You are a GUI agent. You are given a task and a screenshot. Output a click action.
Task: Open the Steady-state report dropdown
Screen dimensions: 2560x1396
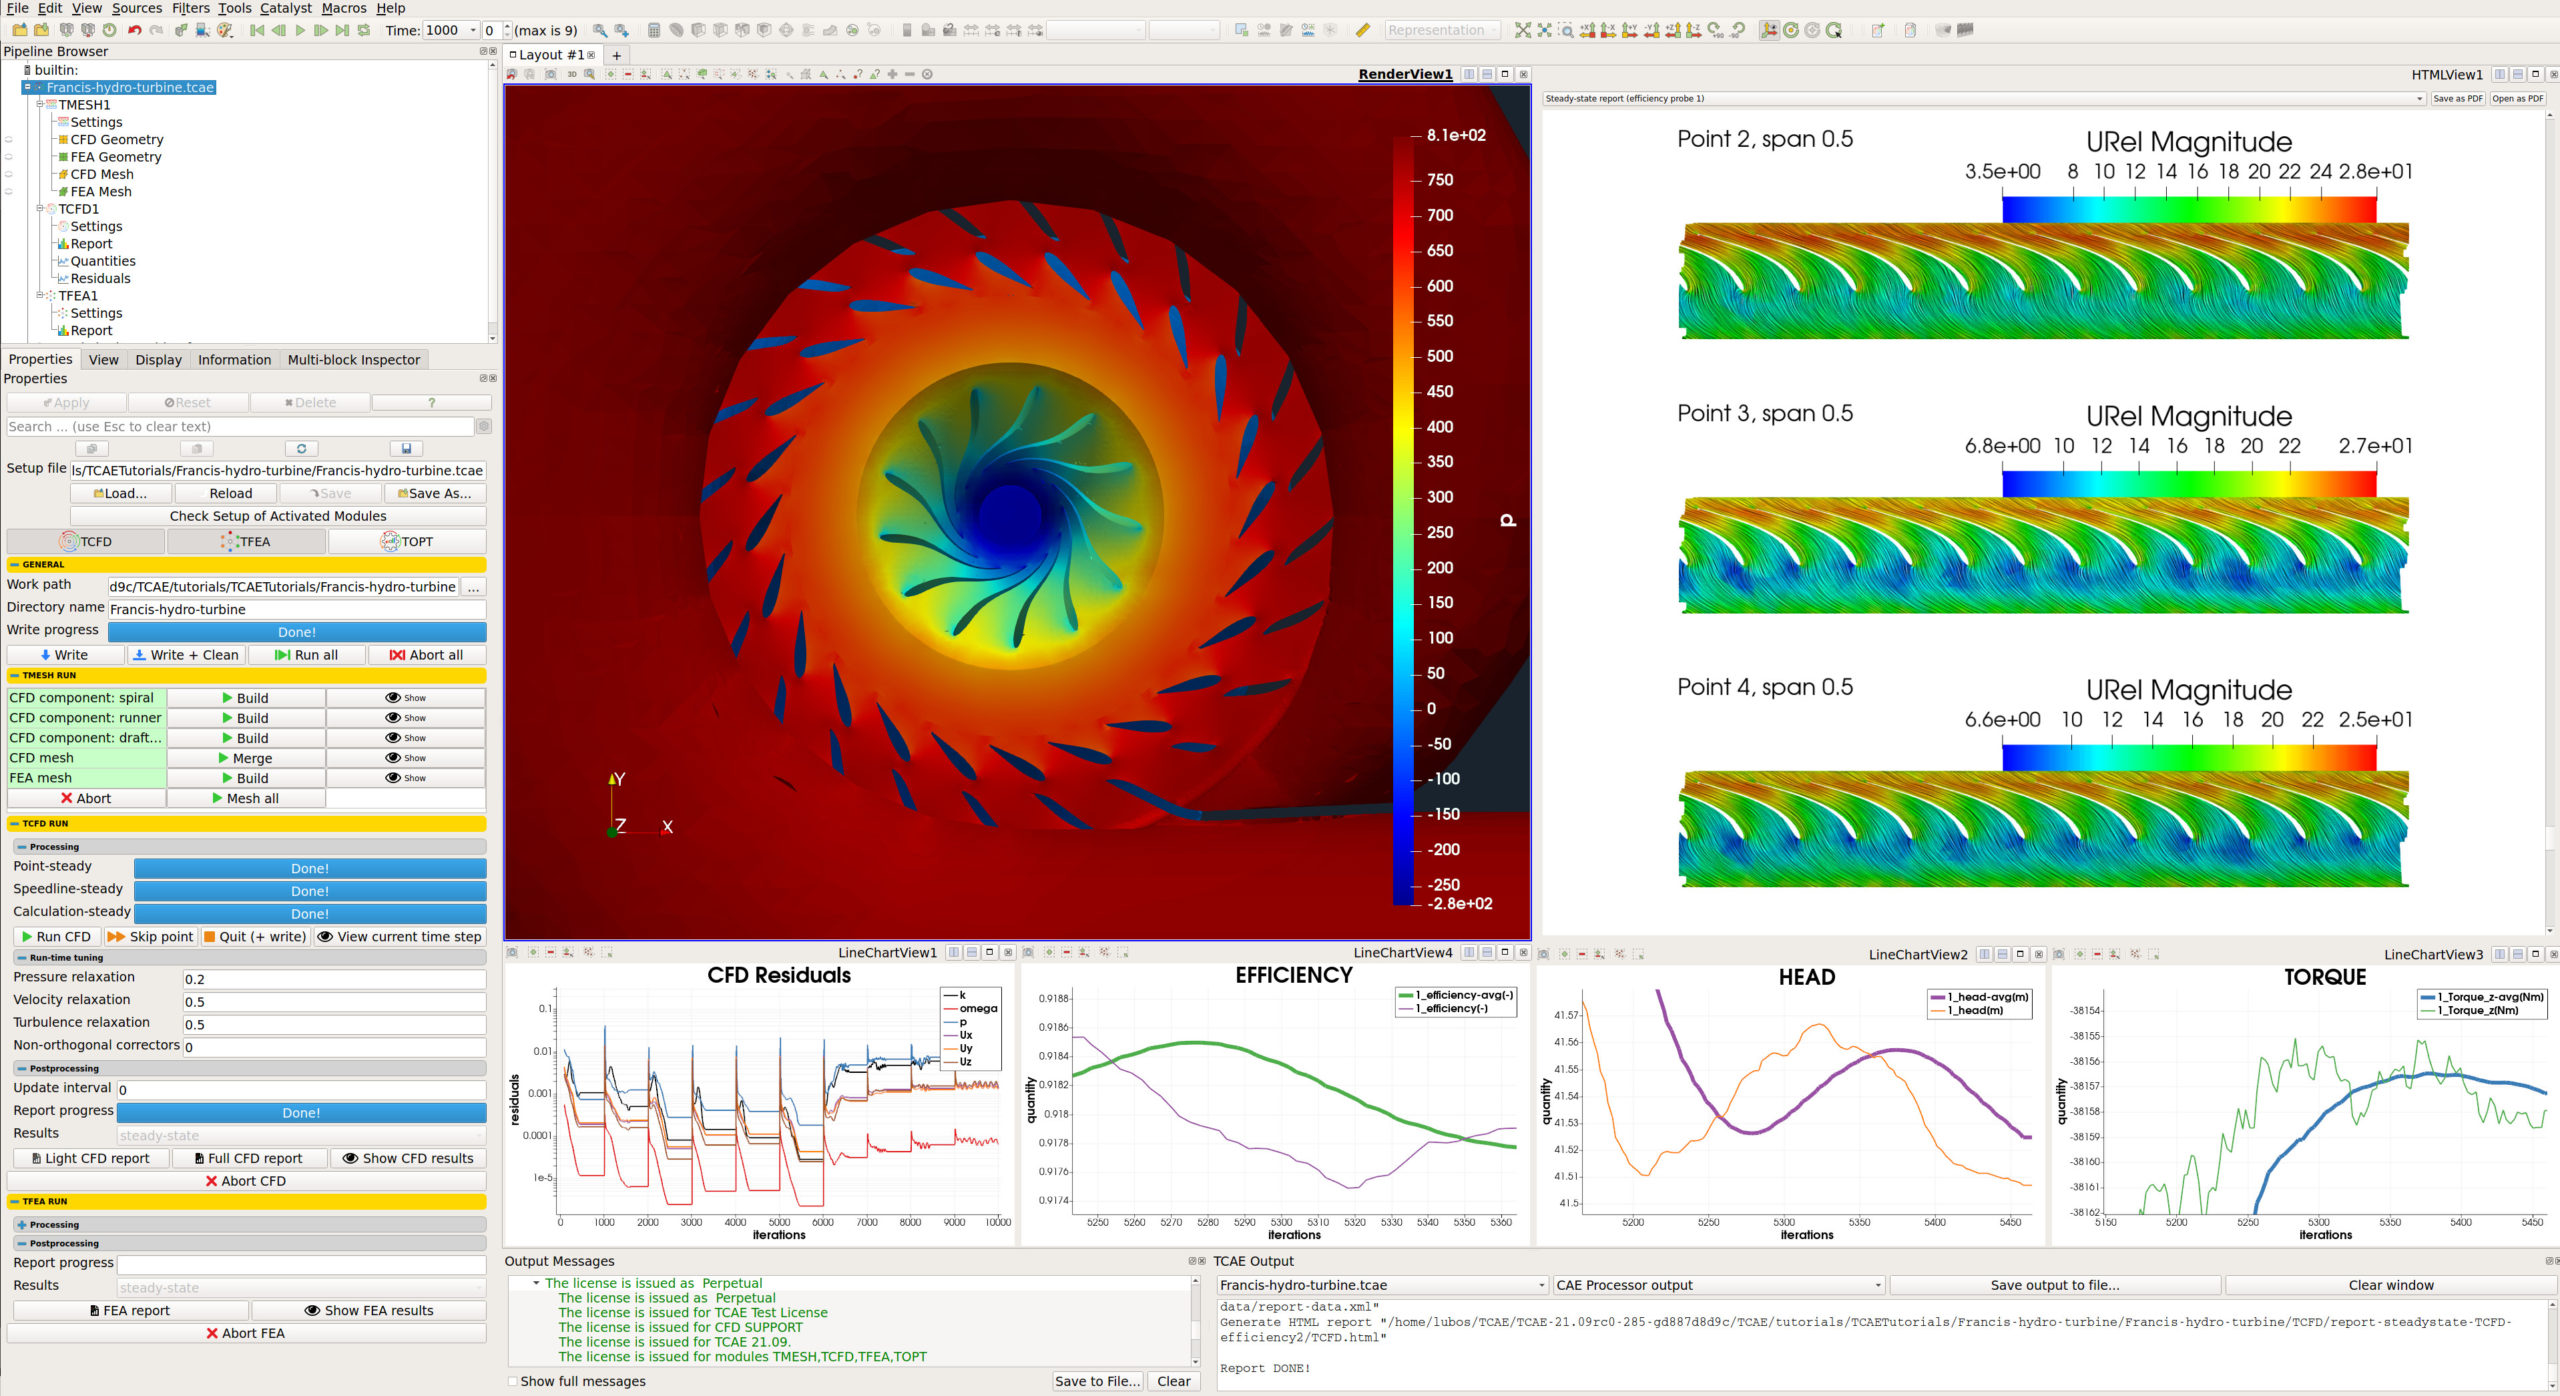click(x=1984, y=99)
